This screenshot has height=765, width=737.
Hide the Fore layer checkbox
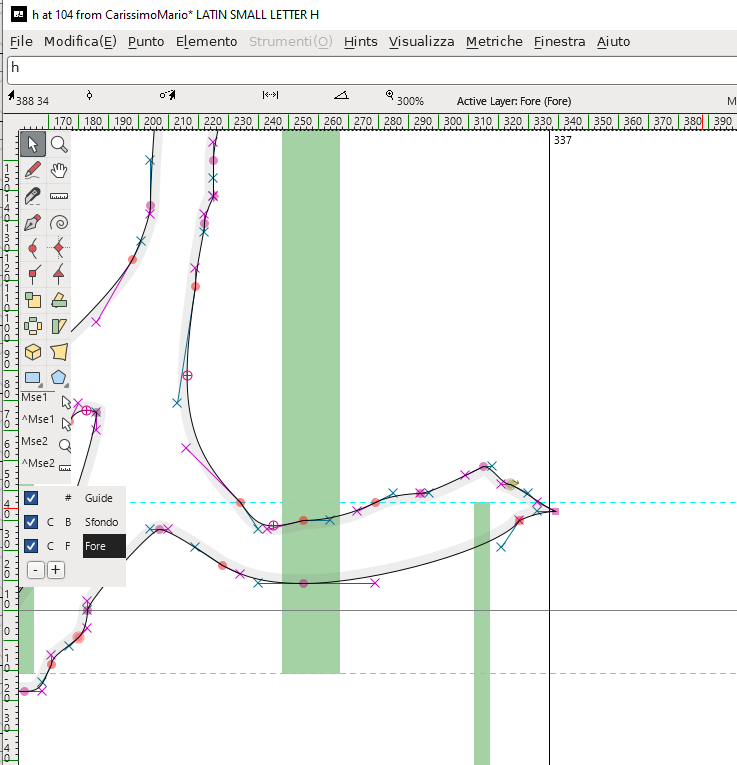tap(31, 546)
